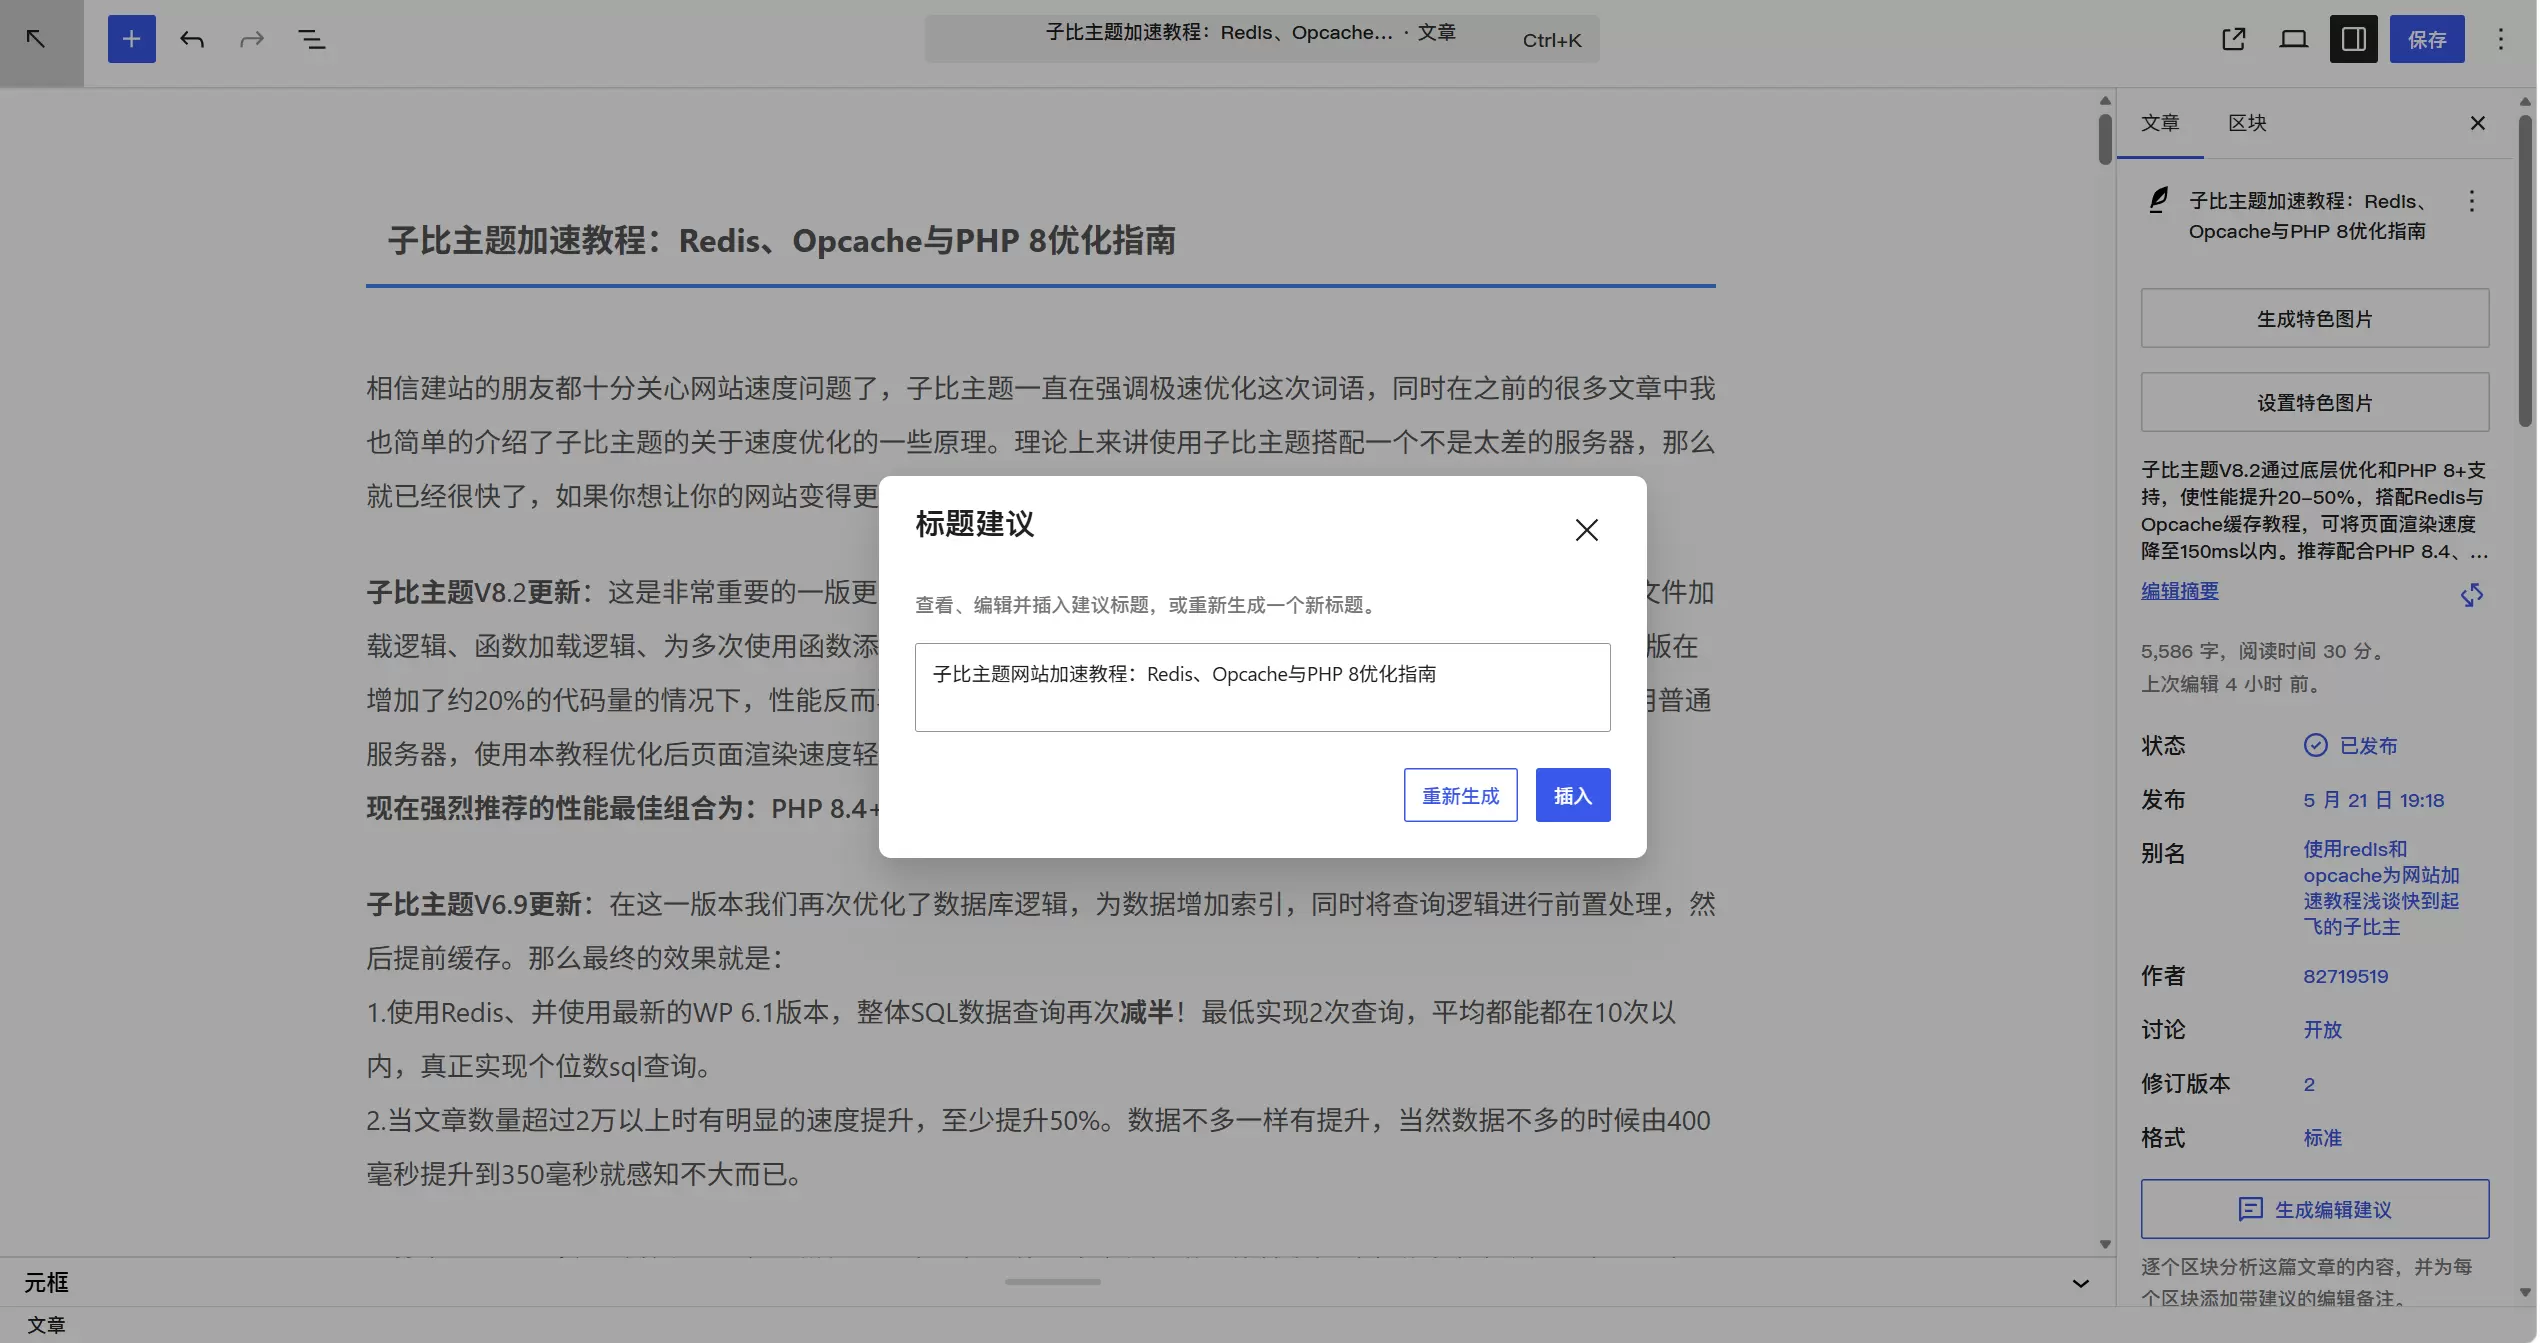Undo the last change

click(192, 40)
